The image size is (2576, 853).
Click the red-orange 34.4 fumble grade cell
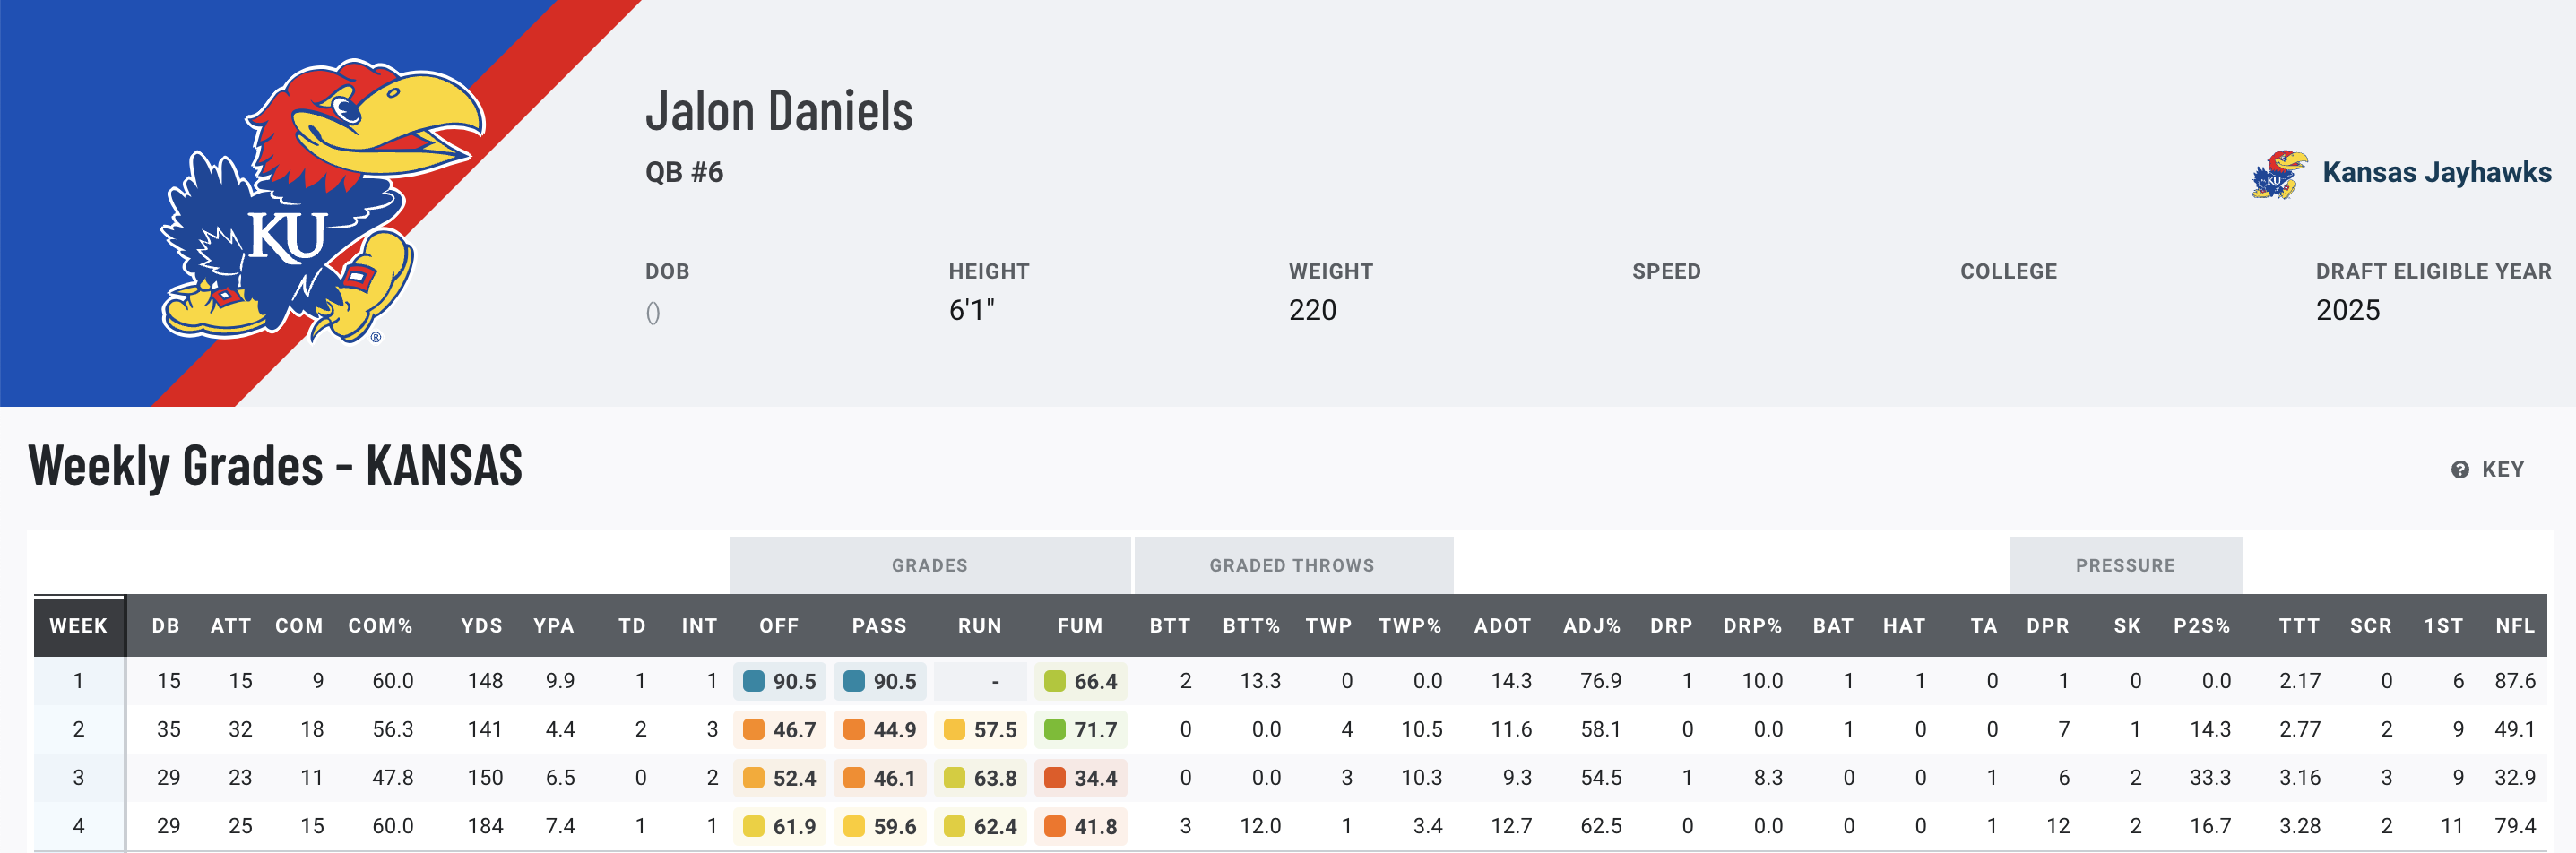1082,778
